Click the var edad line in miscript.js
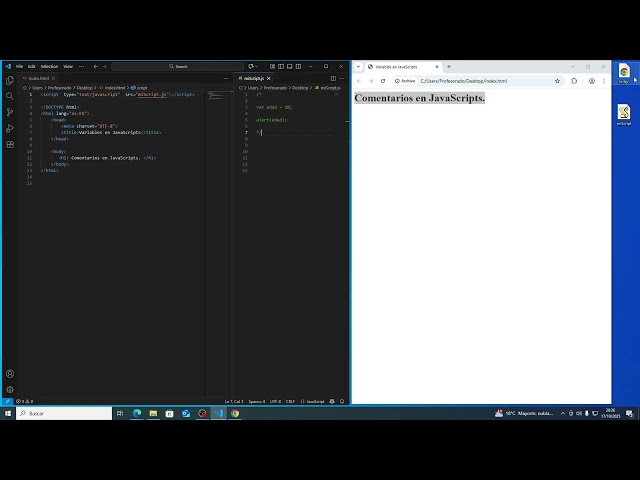Viewport: 640px width, 480px height. (274, 107)
